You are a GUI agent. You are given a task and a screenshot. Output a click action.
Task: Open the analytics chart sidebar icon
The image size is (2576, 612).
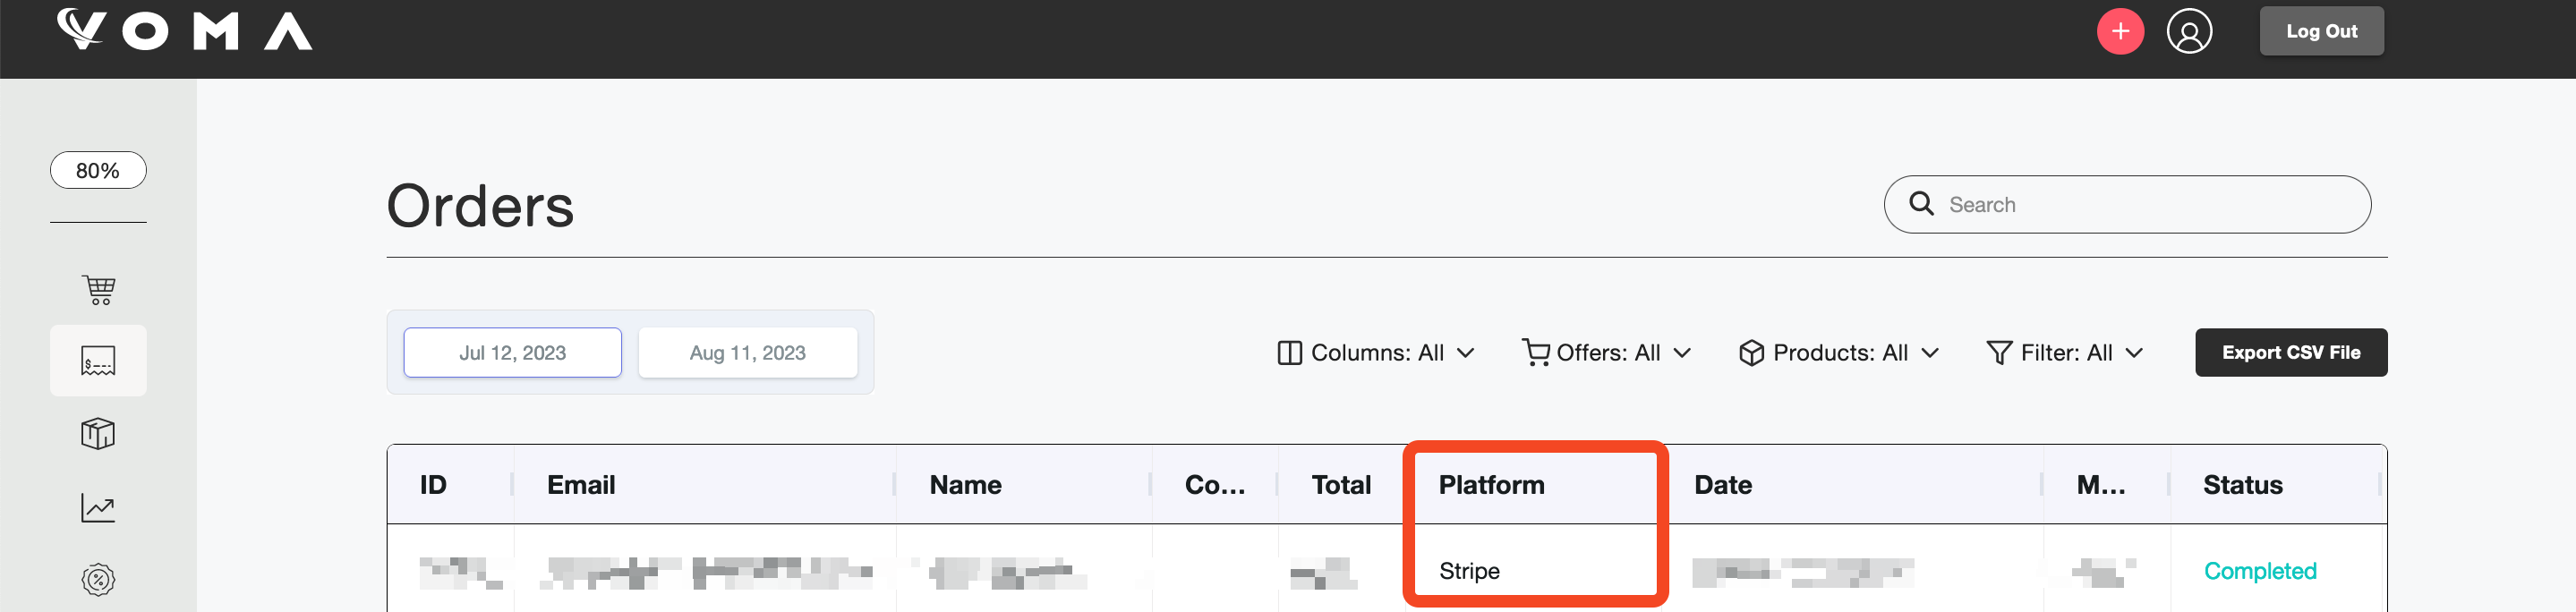[x=98, y=508]
